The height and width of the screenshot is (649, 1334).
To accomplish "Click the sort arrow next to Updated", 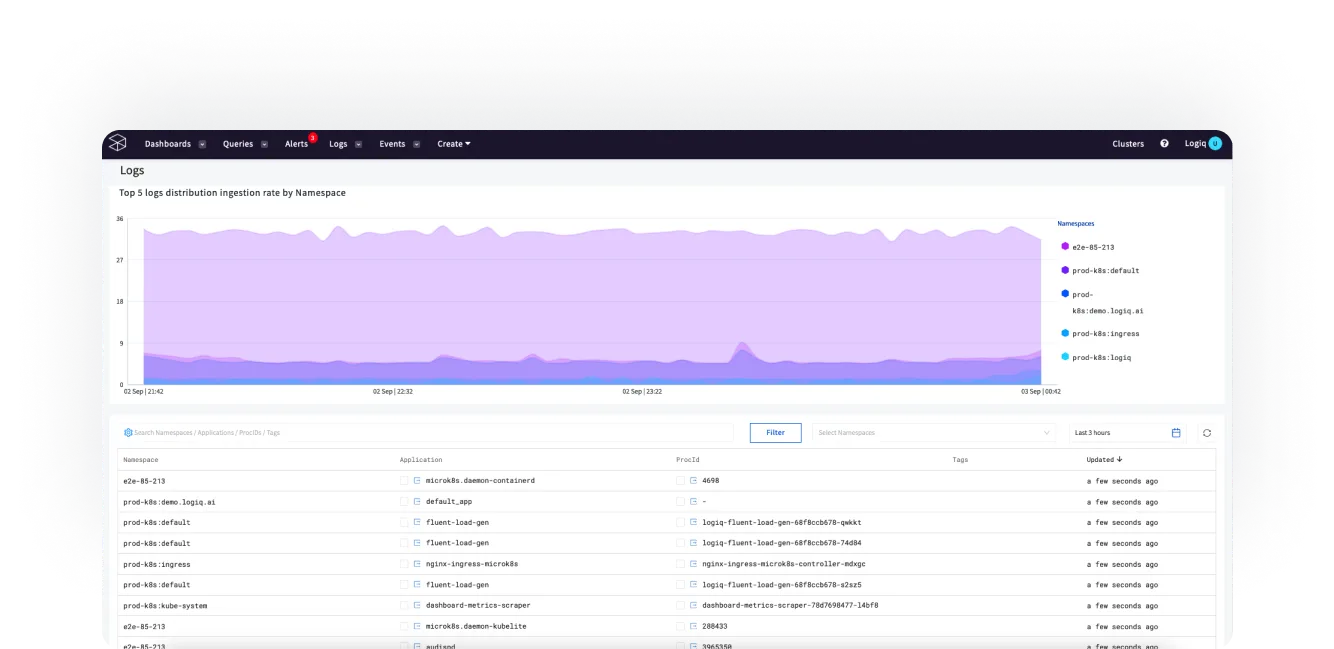I will [x=1119, y=460].
